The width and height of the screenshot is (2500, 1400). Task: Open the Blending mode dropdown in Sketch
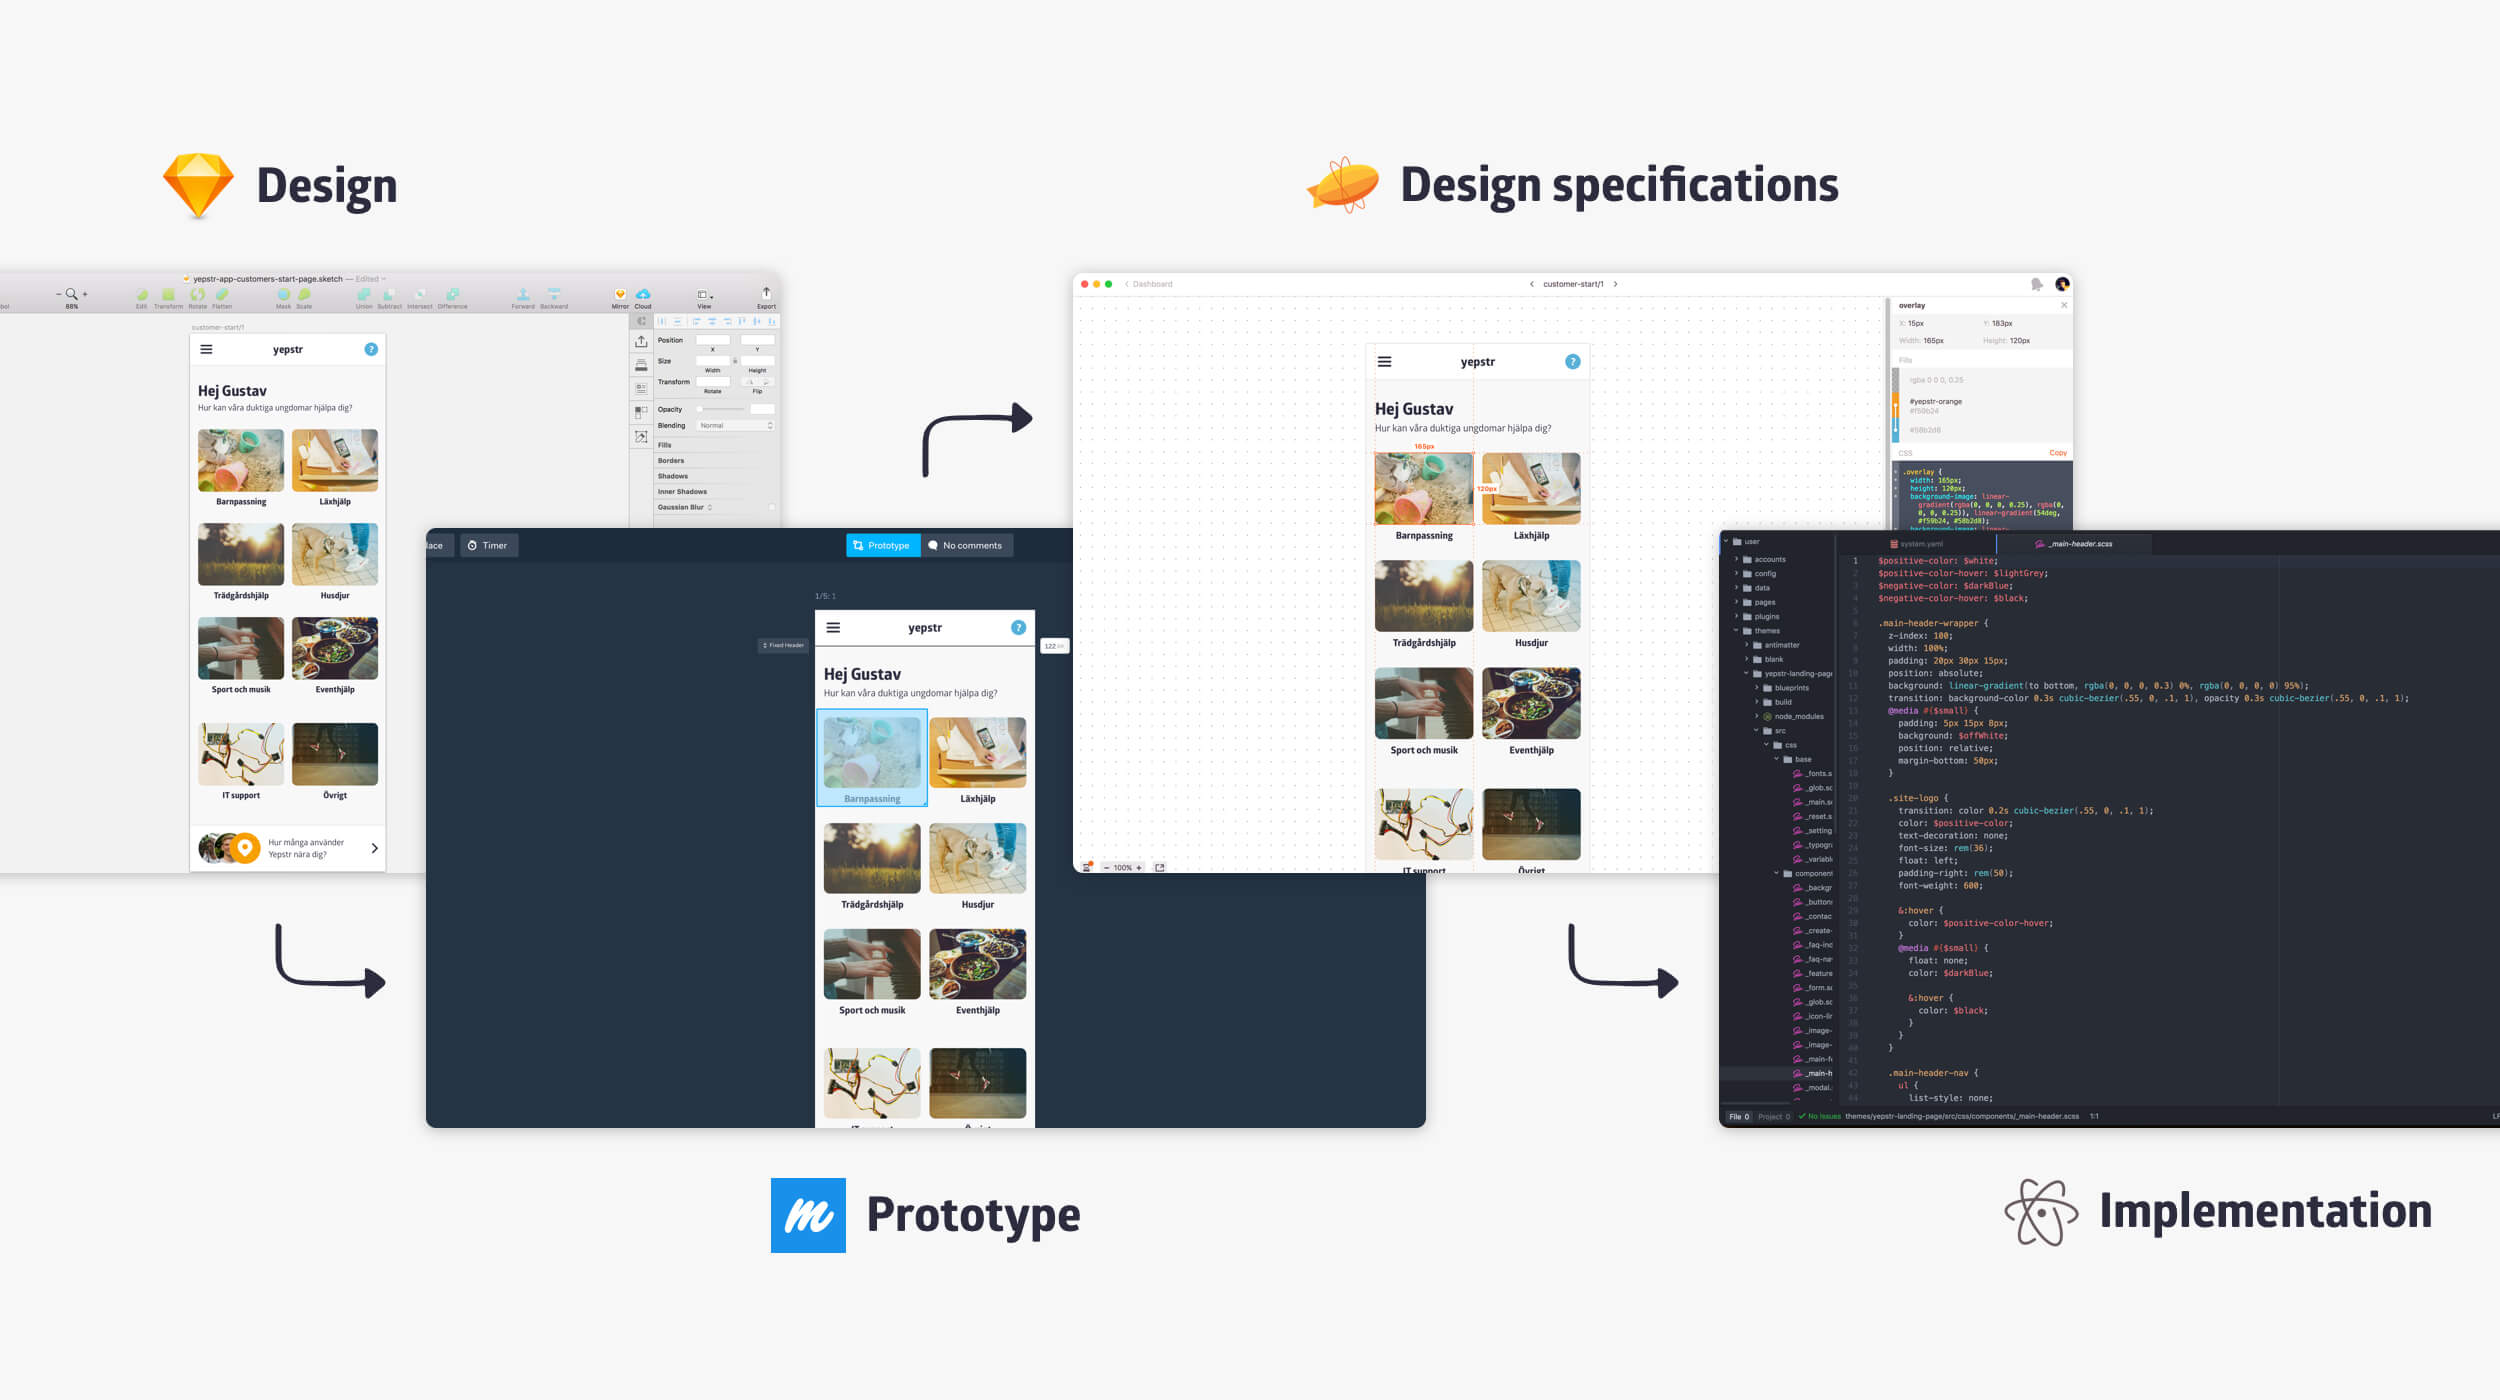(x=736, y=426)
